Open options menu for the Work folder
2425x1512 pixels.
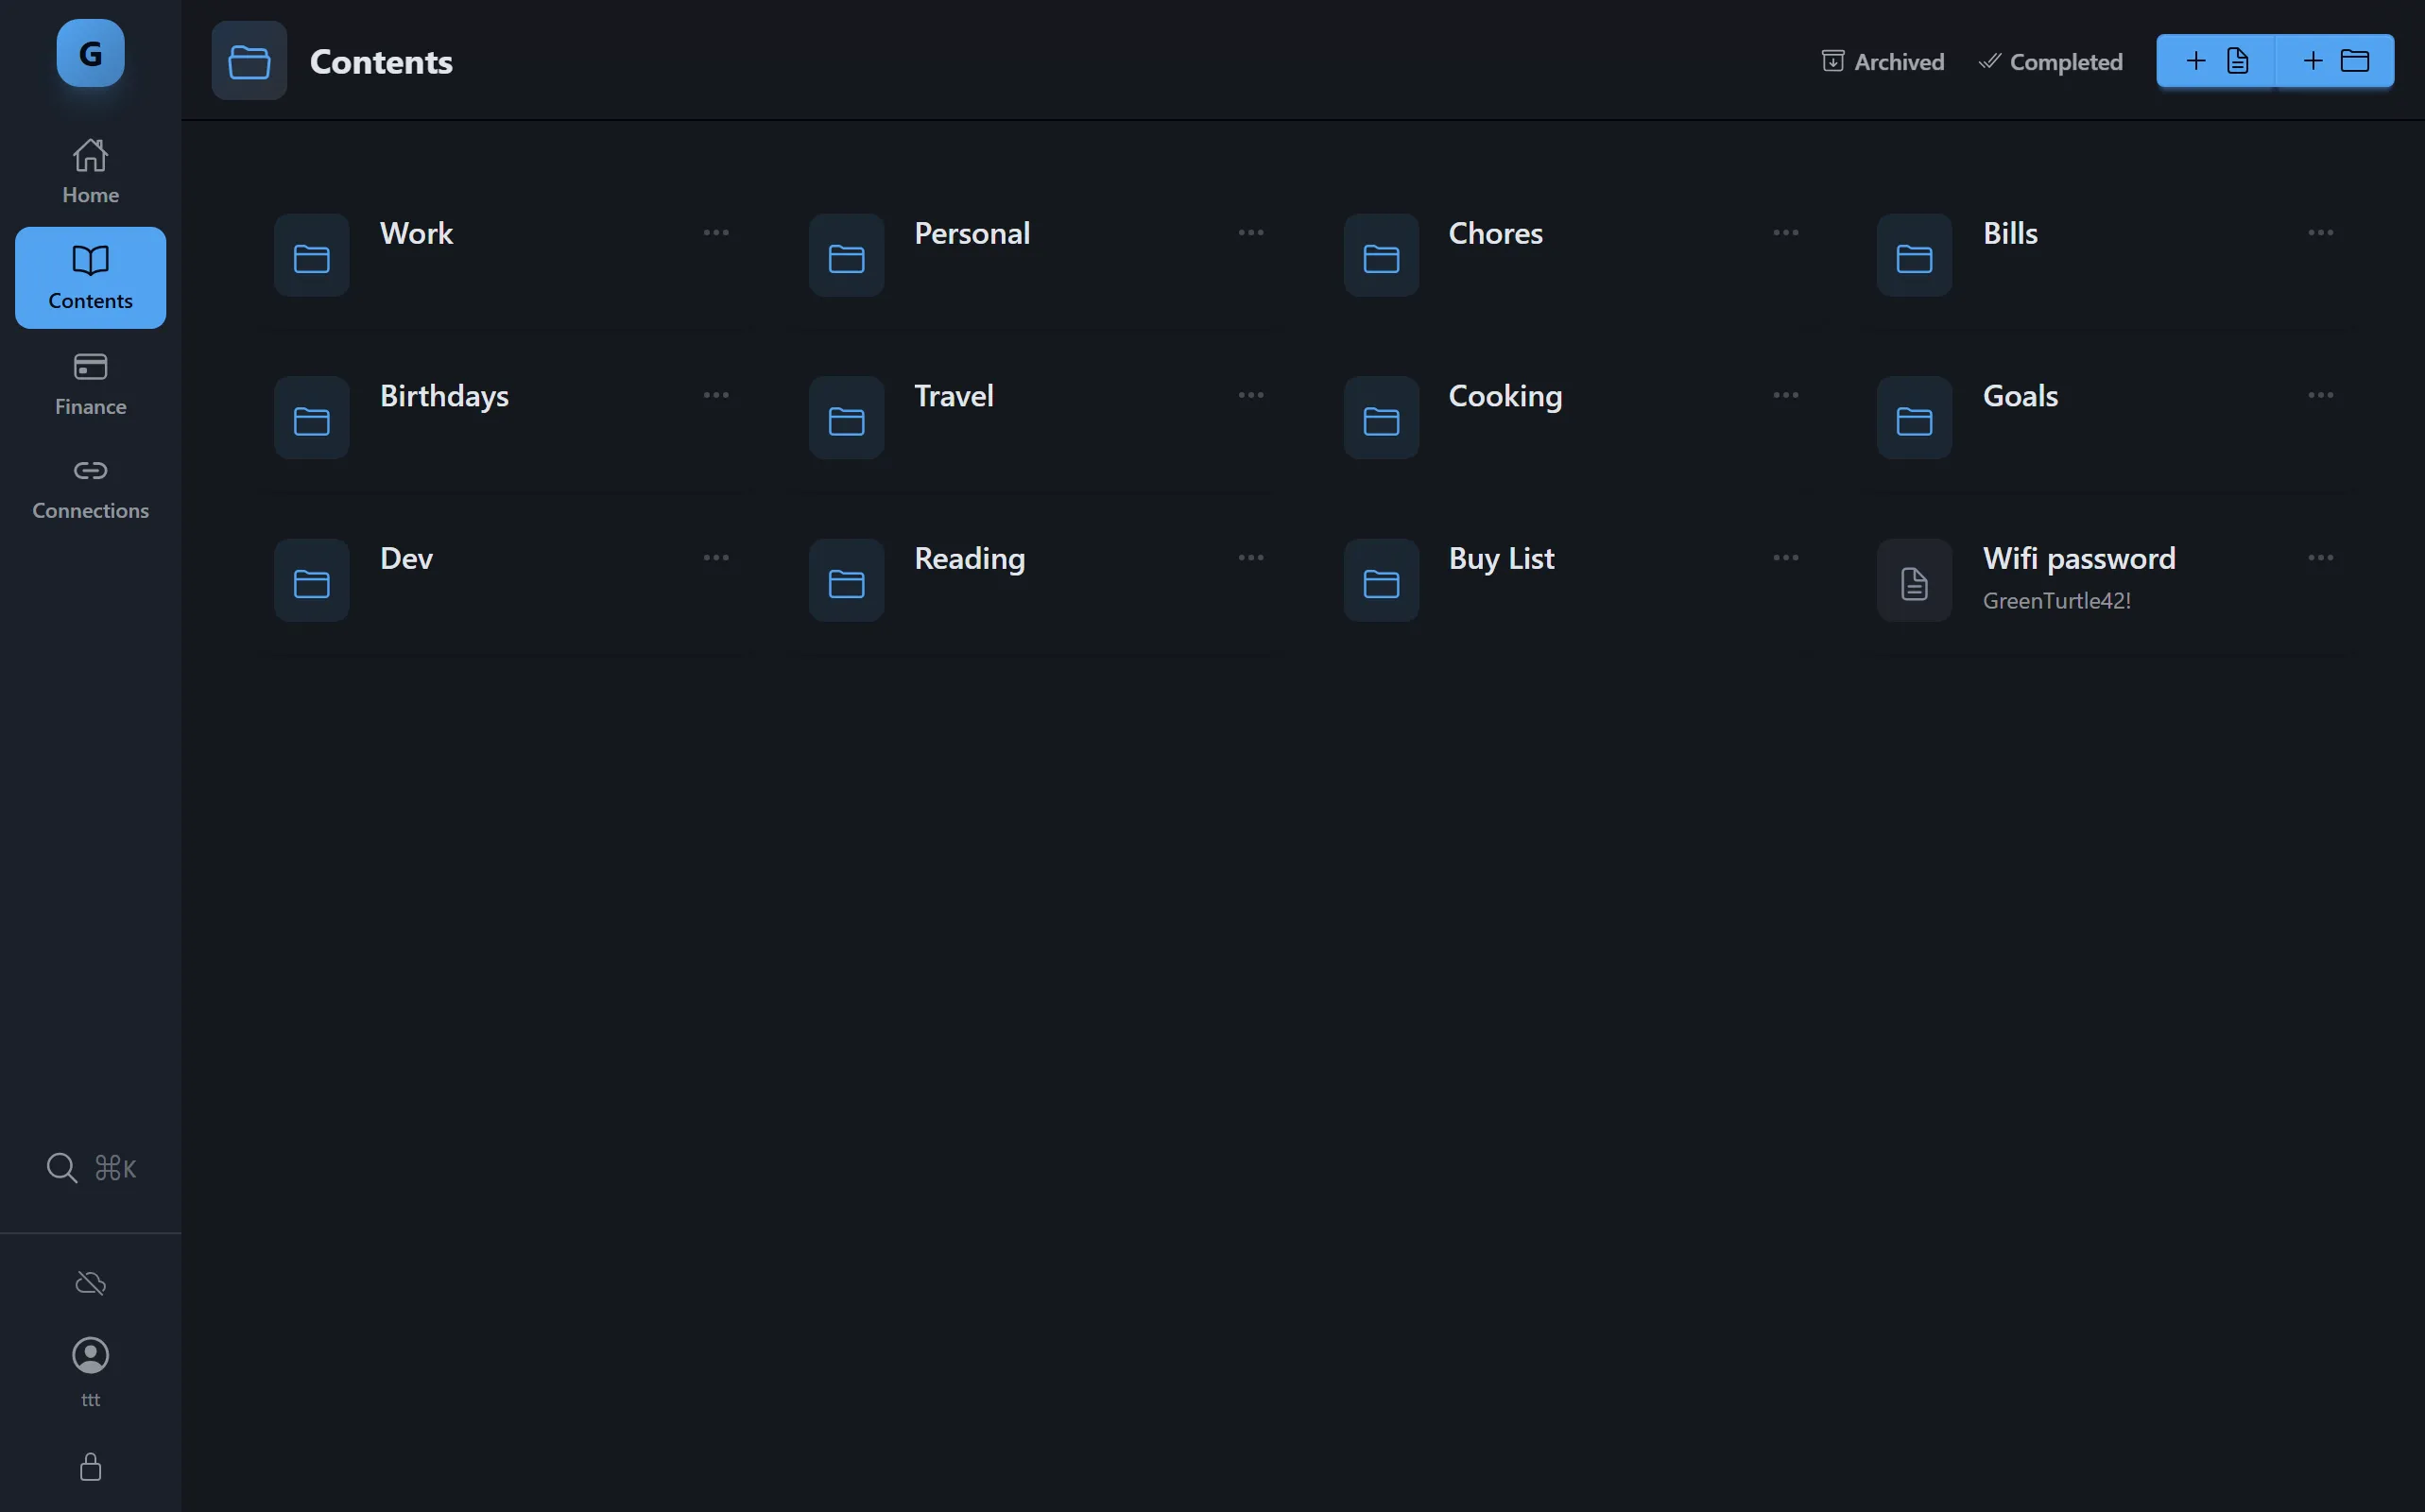point(716,232)
